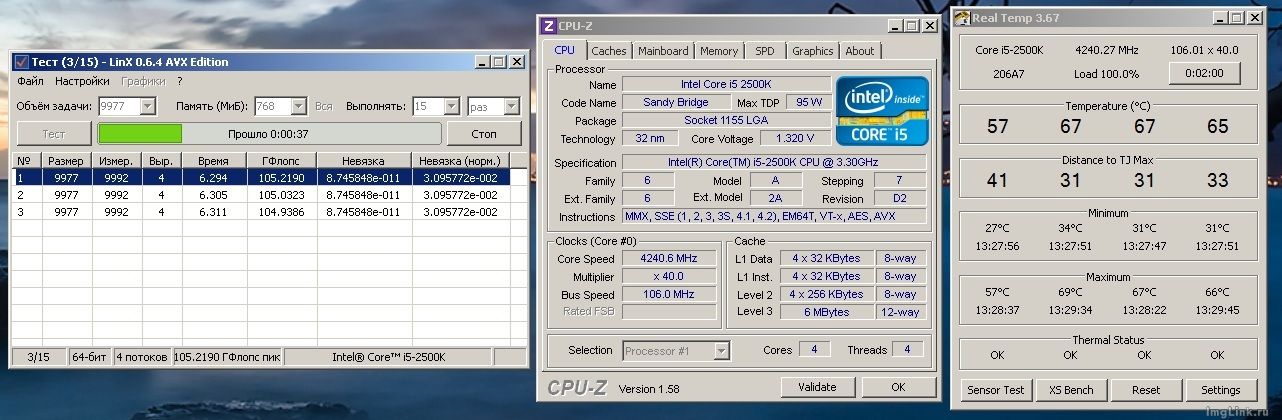This screenshot has width=1282, height=420.
Task: Switch to the Caches tab in CPU-Z
Action: (608, 51)
